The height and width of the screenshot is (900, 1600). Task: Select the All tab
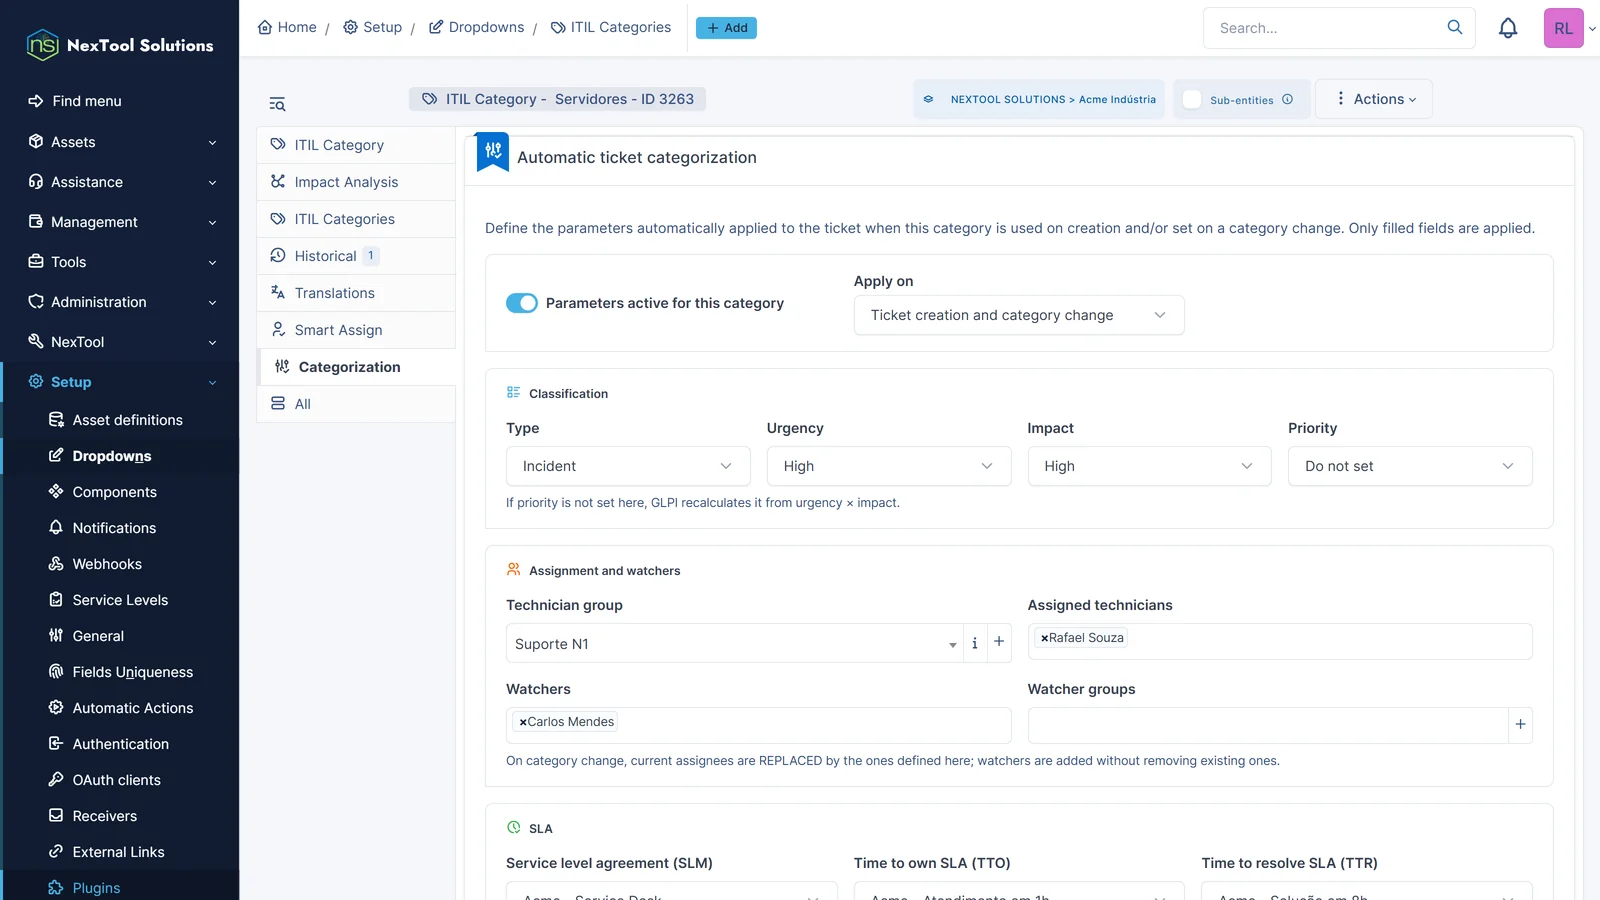click(356, 404)
